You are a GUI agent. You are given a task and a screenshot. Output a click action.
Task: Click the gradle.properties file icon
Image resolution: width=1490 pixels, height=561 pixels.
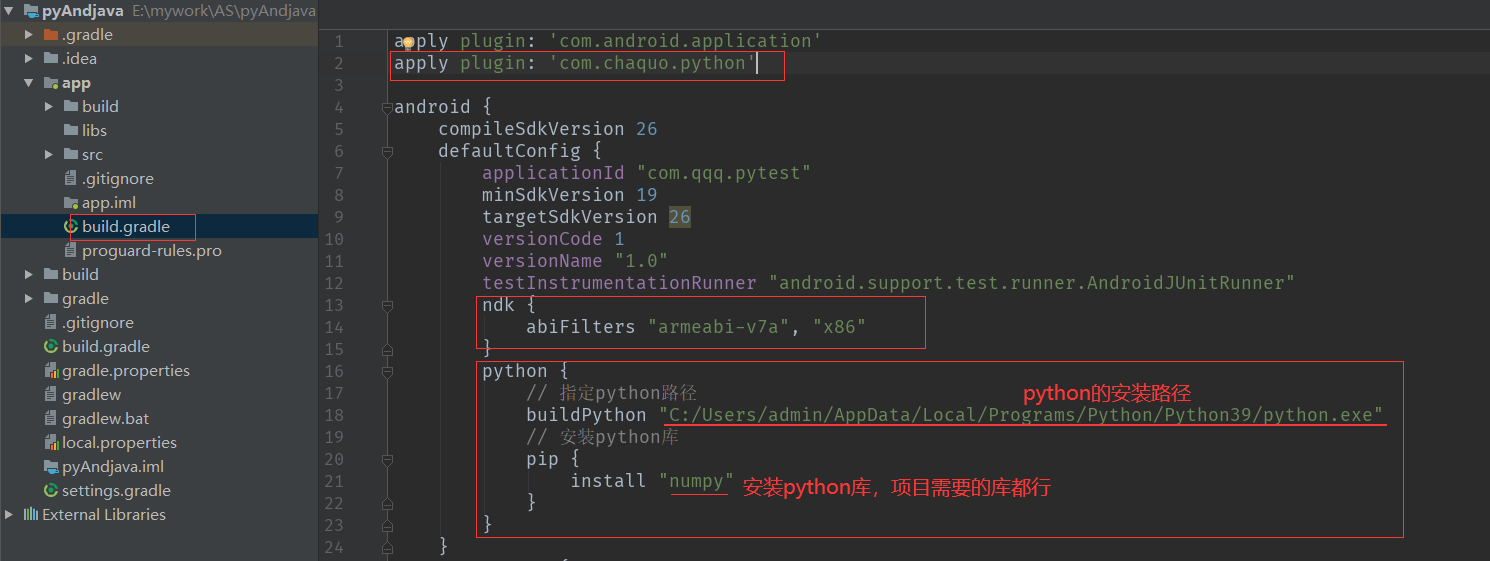[51, 371]
